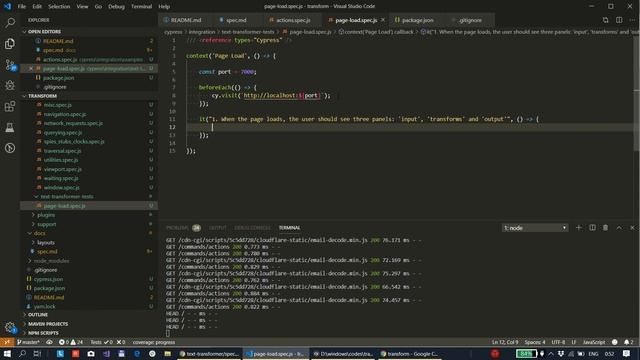Show the OUTPUT panel tab
Image resolution: width=640 pixels, height=360 pixels.
coord(218,228)
